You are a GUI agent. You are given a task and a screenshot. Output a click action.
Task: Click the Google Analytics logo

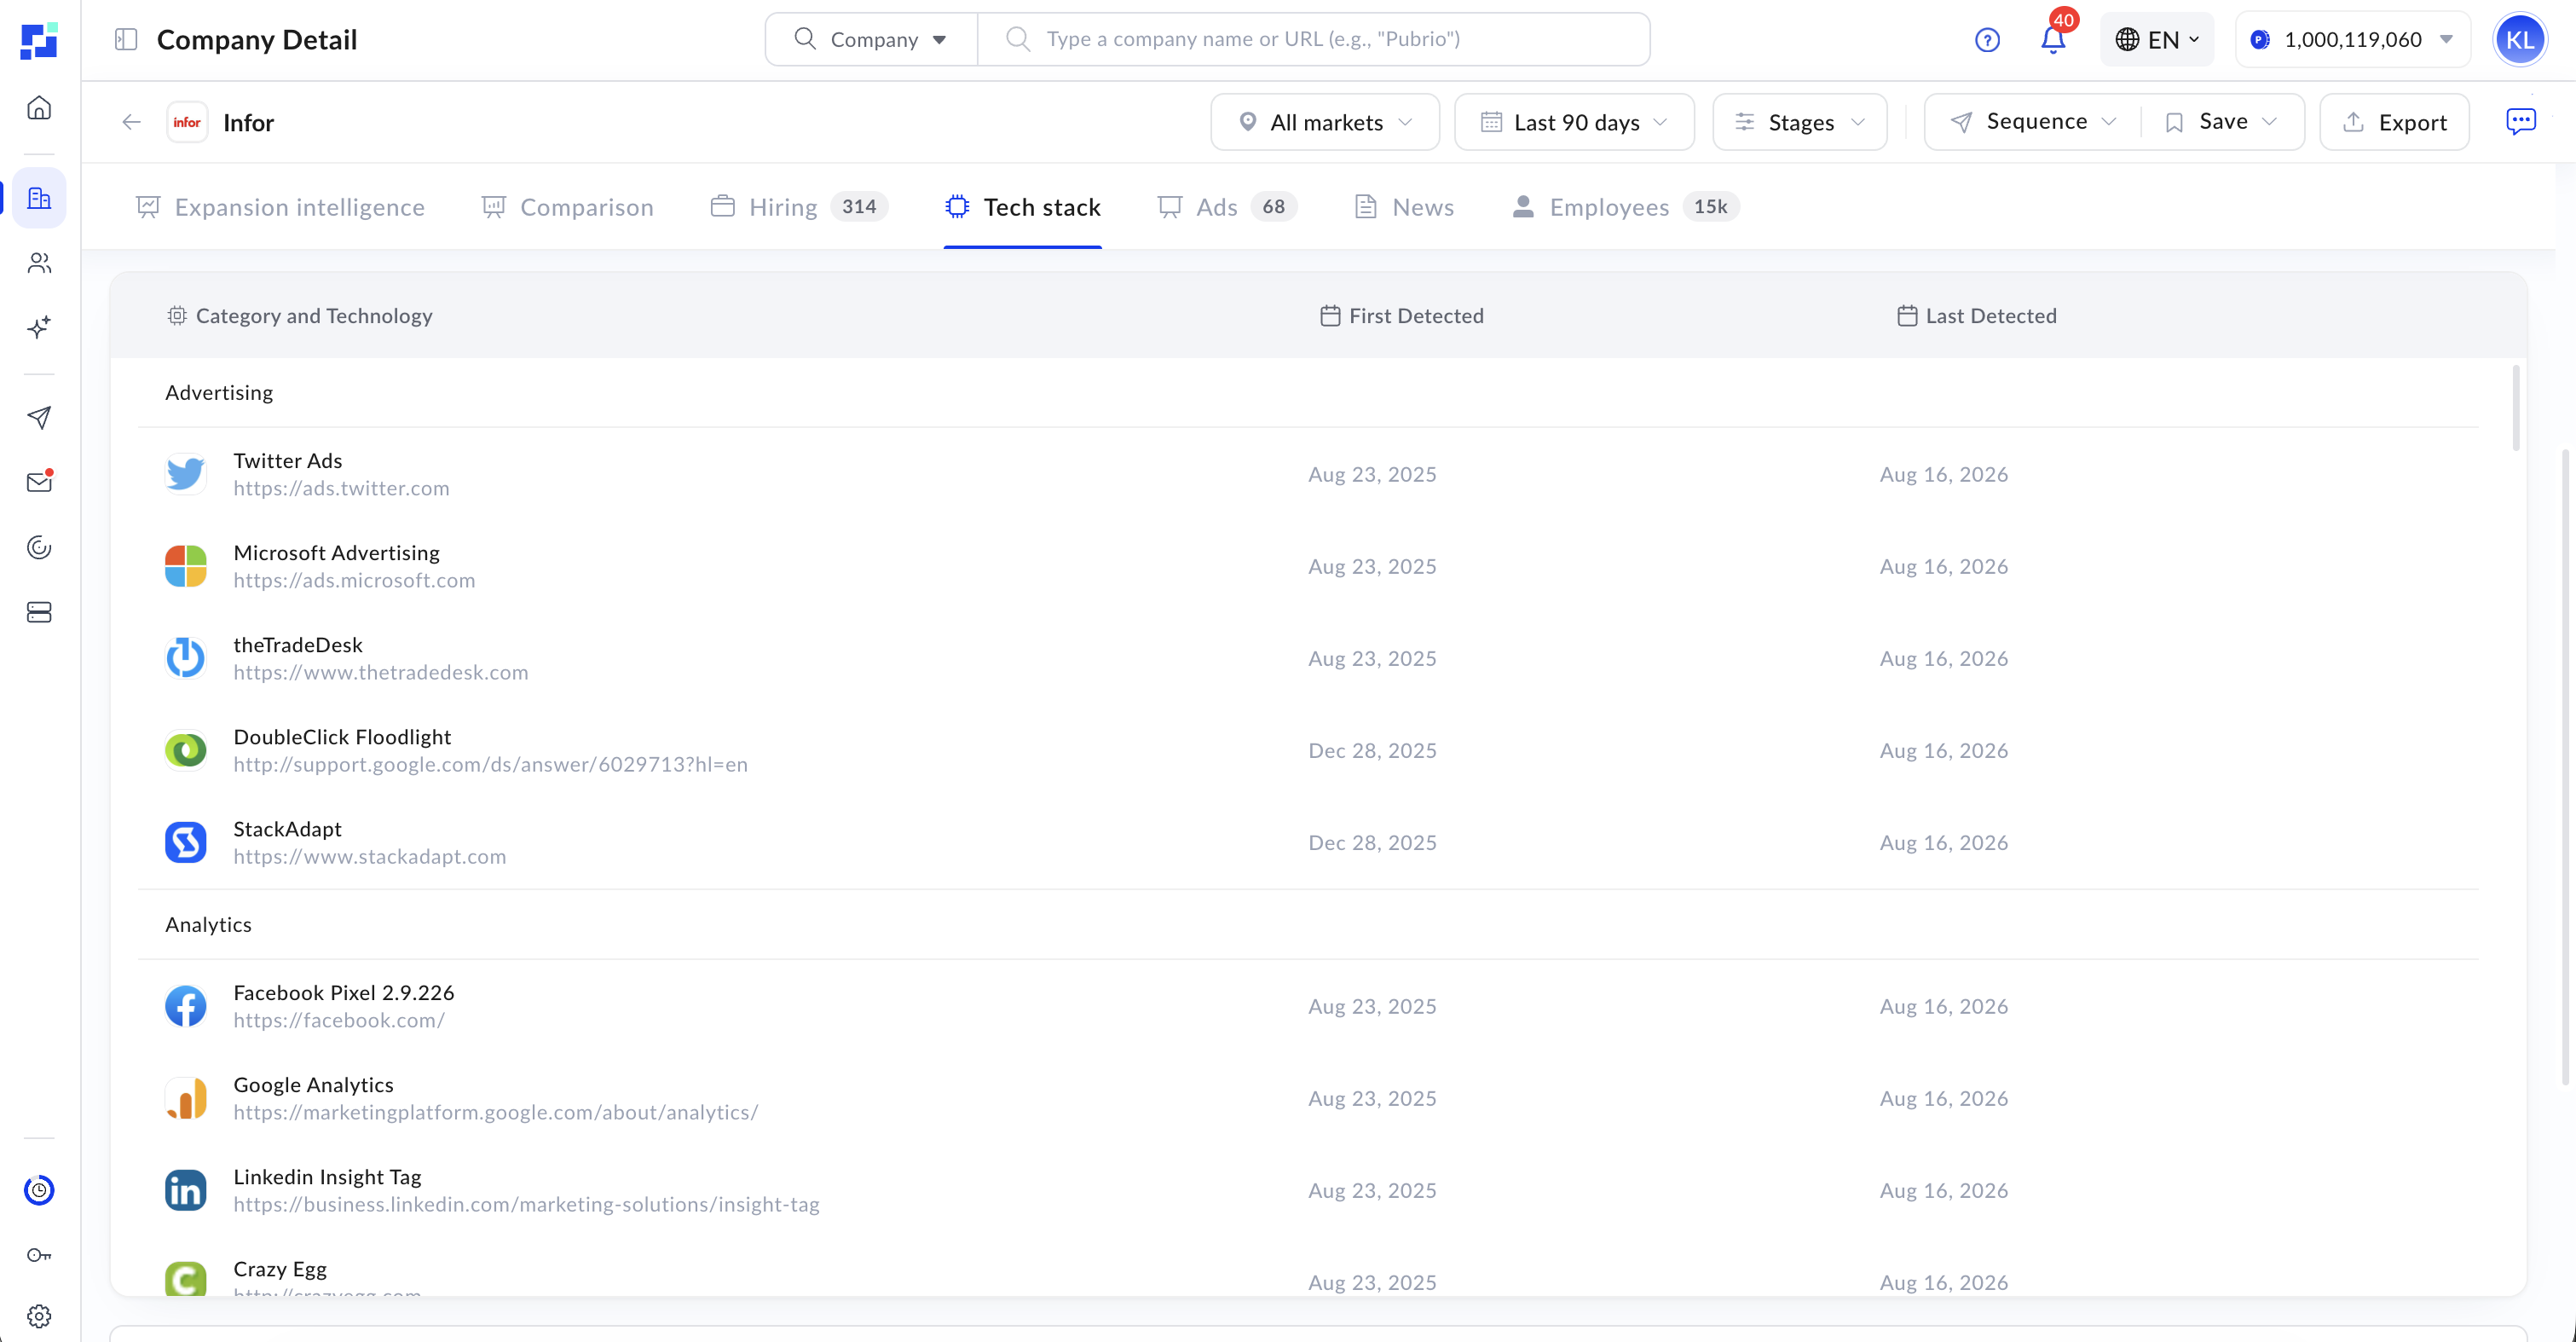[186, 1098]
